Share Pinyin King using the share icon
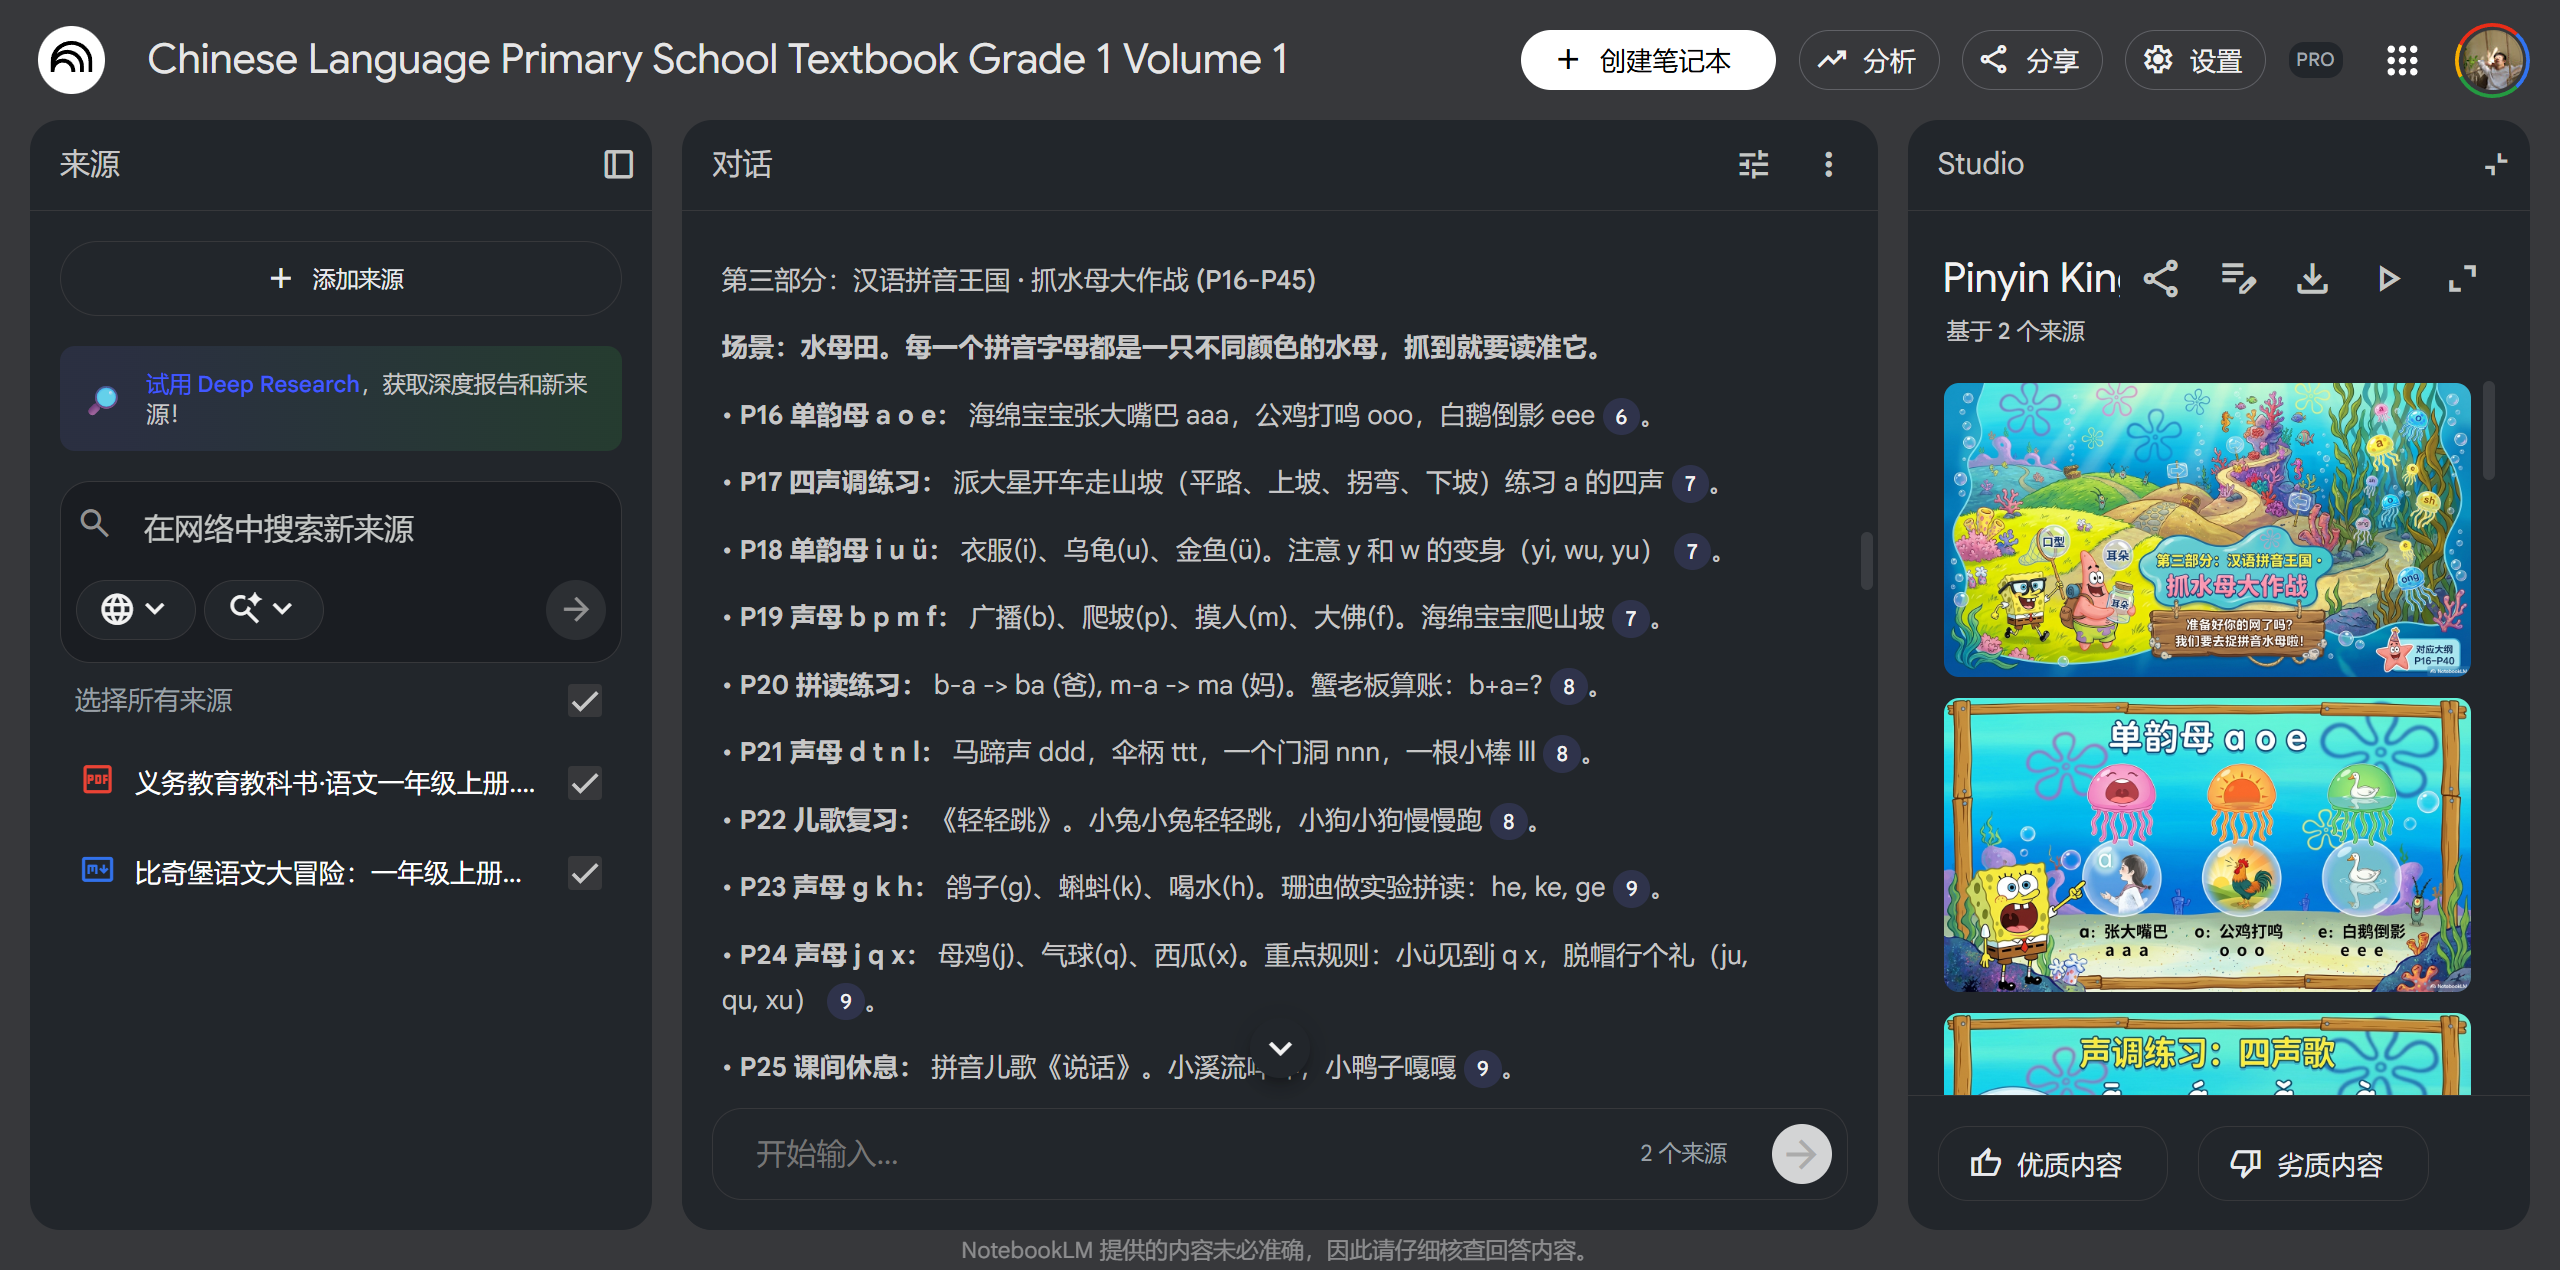2560x1270 pixels. tap(2161, 279)
